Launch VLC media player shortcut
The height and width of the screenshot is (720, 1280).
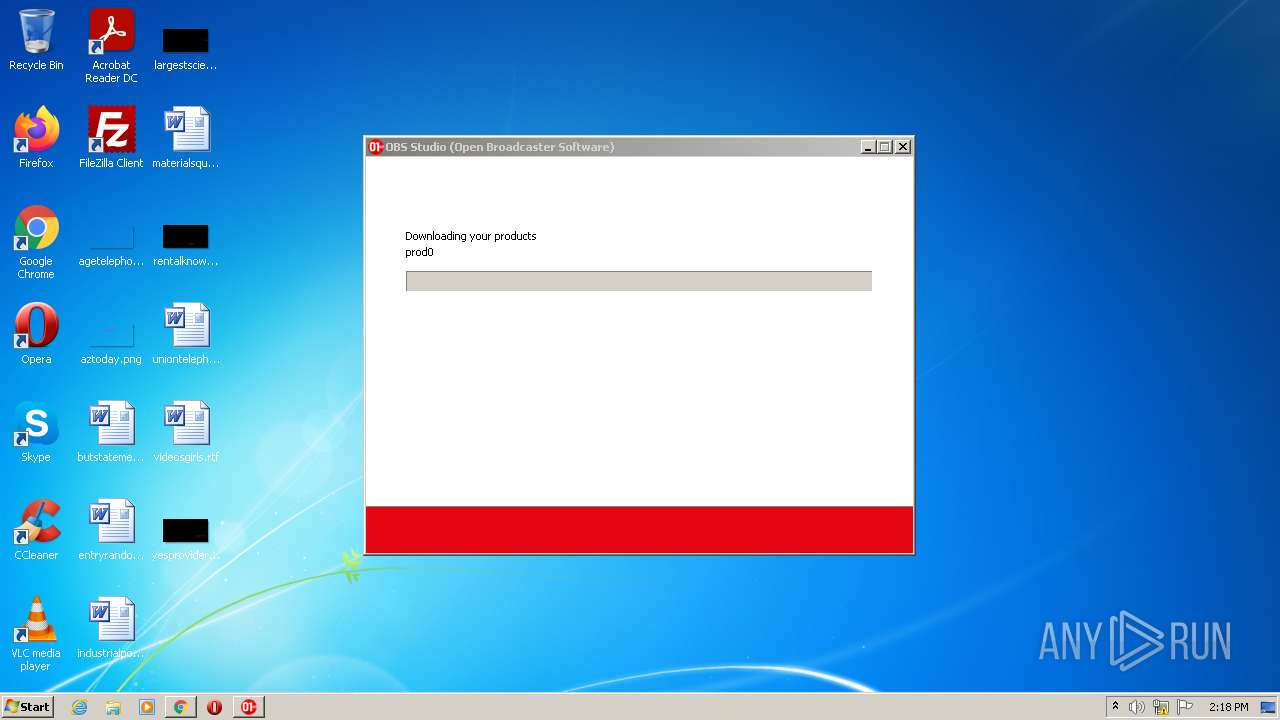pyautogui.click(x=36, y=634)
